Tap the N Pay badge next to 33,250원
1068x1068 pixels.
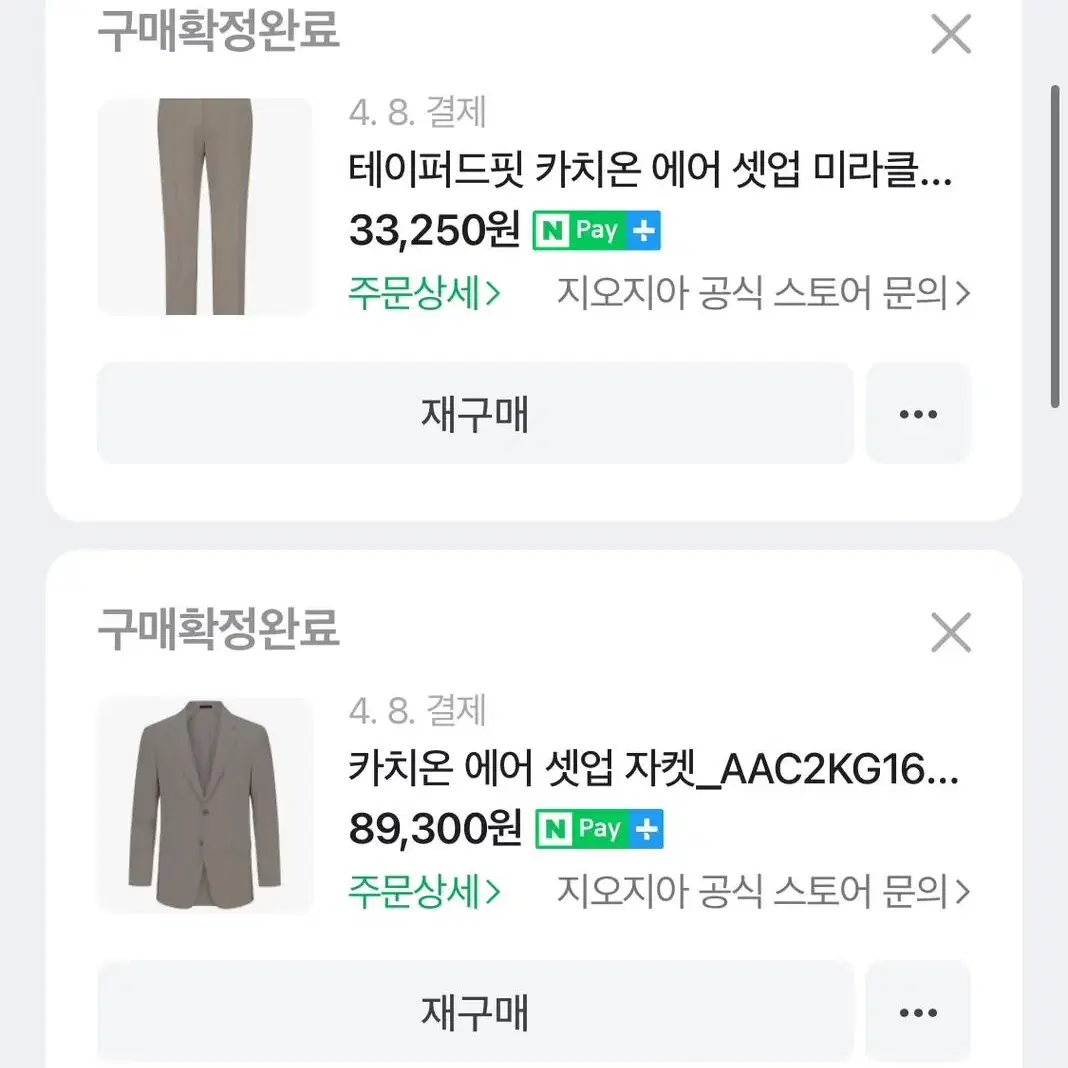pos(597,231)
